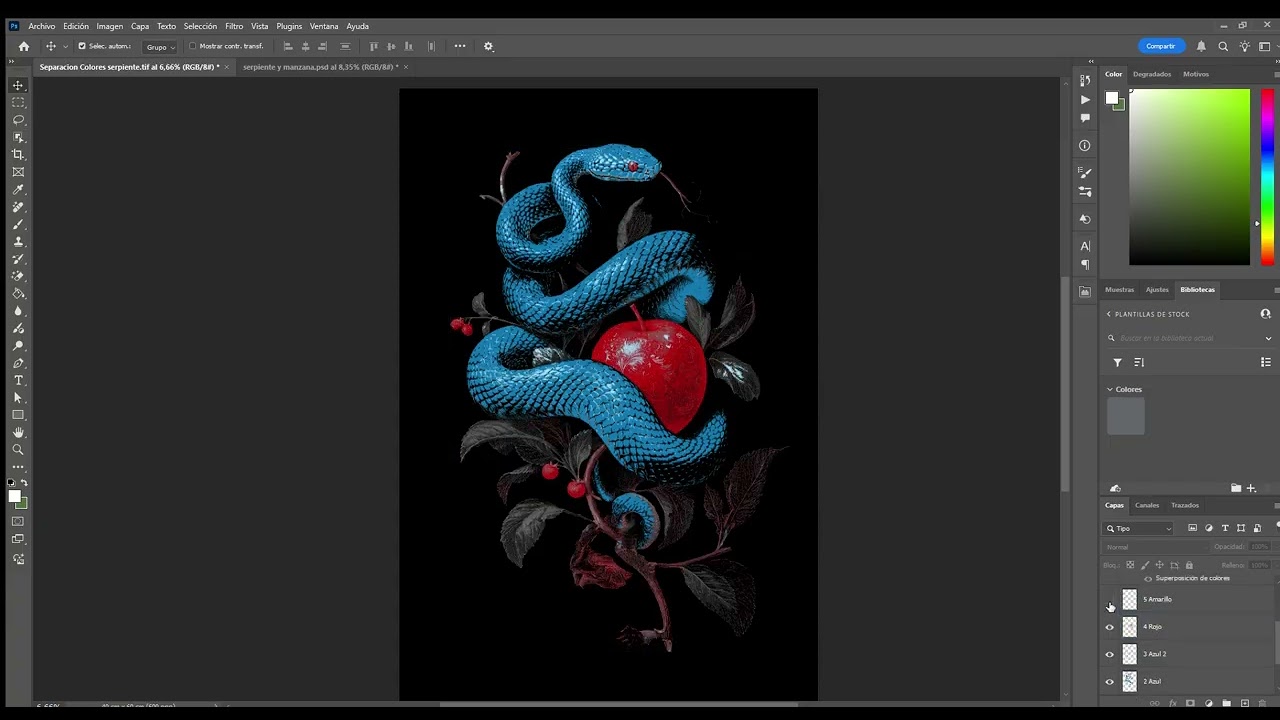Click the hue spectrum slider

click(x=1267, y=177)
